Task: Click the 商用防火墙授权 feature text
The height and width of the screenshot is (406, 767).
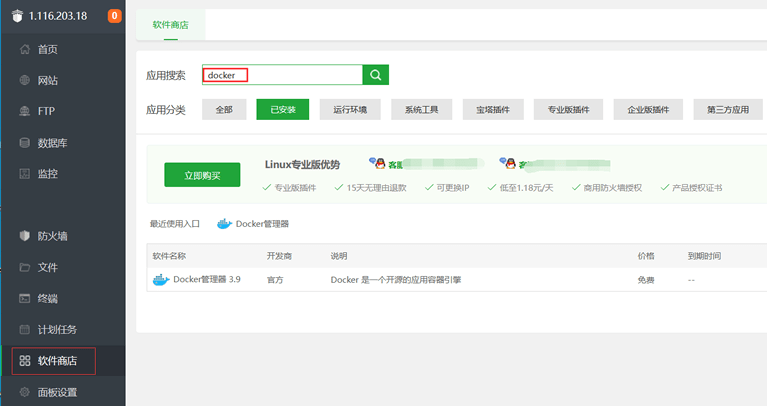Action: 612,188
